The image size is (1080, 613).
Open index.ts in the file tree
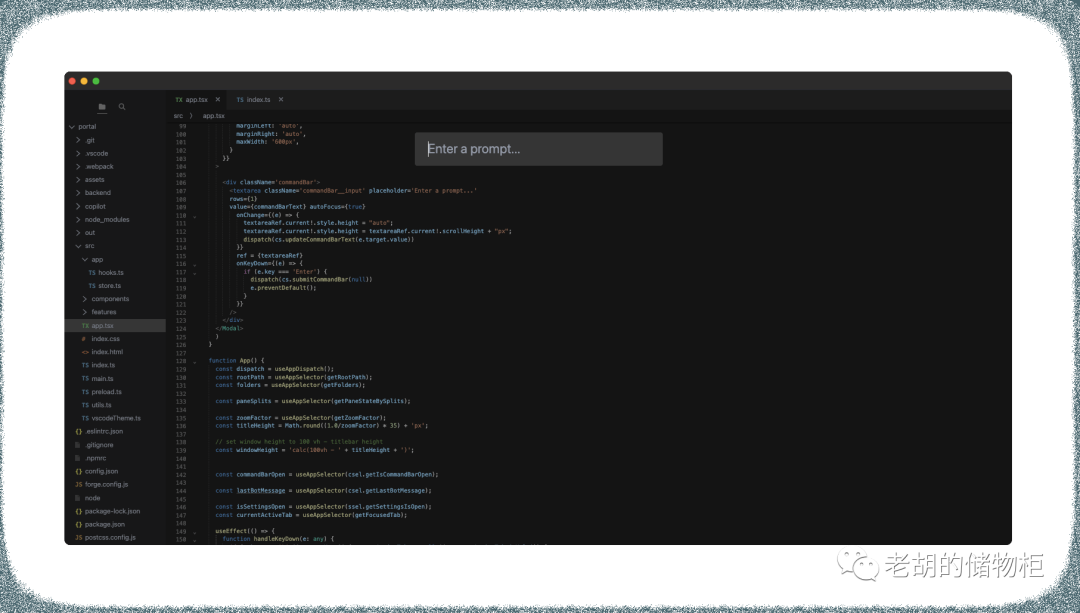click(x=103, y=365)
